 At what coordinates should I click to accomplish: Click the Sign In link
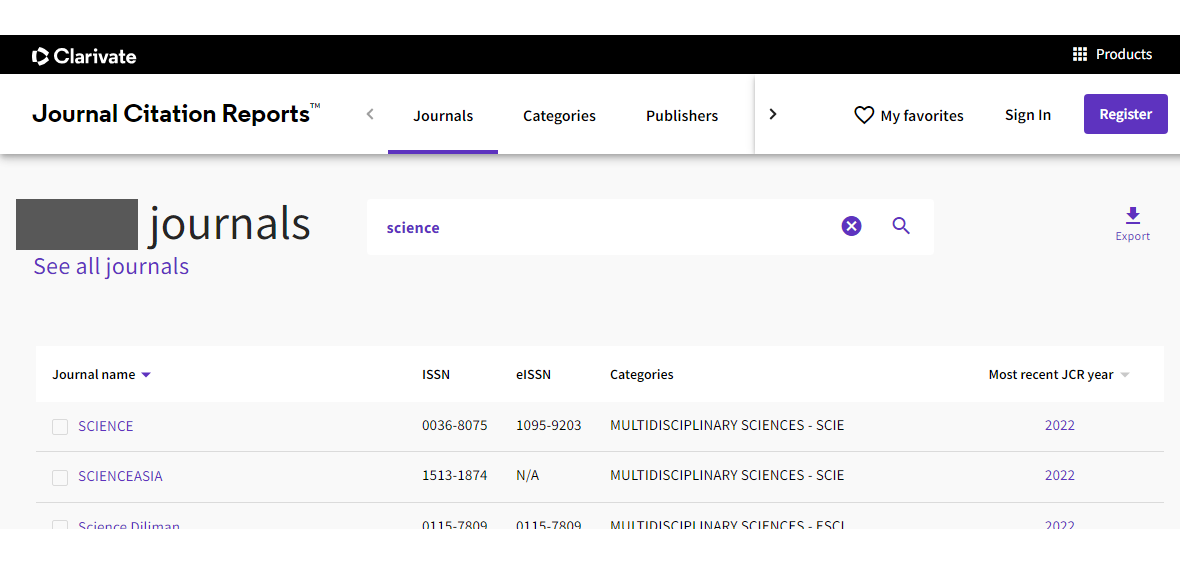1028,115
